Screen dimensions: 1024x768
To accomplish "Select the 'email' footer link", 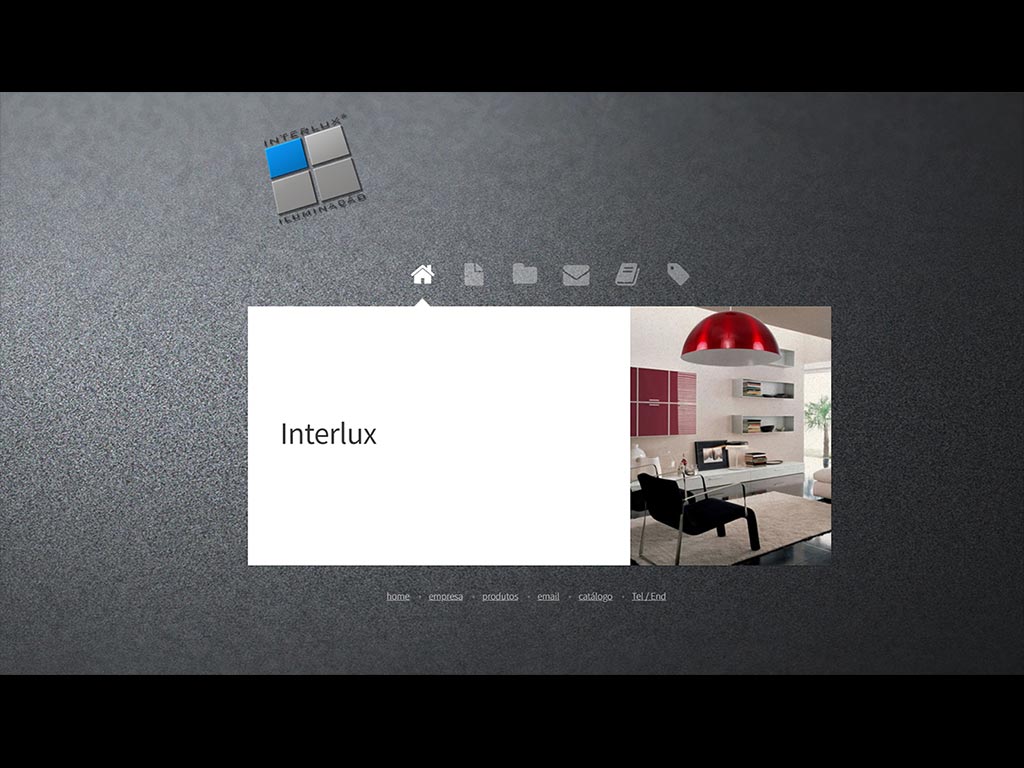I will click(x=548, y=597).
